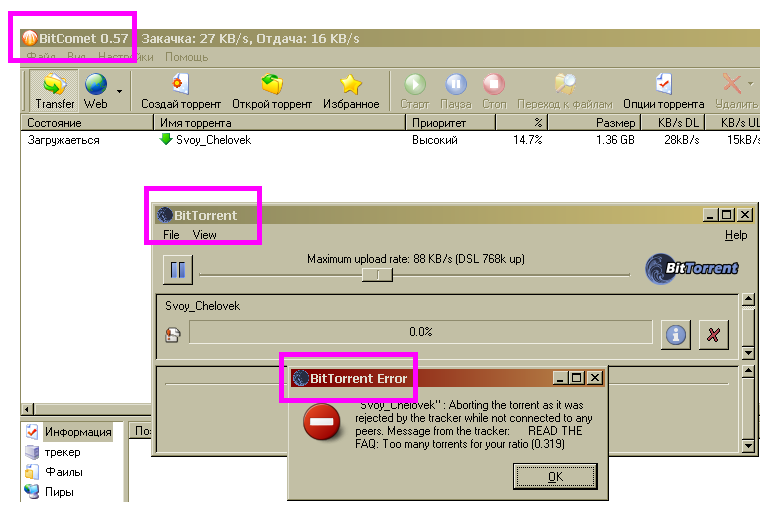Close the BitTorrent Error dialog
Screen dimensions: 784x528
594,378
